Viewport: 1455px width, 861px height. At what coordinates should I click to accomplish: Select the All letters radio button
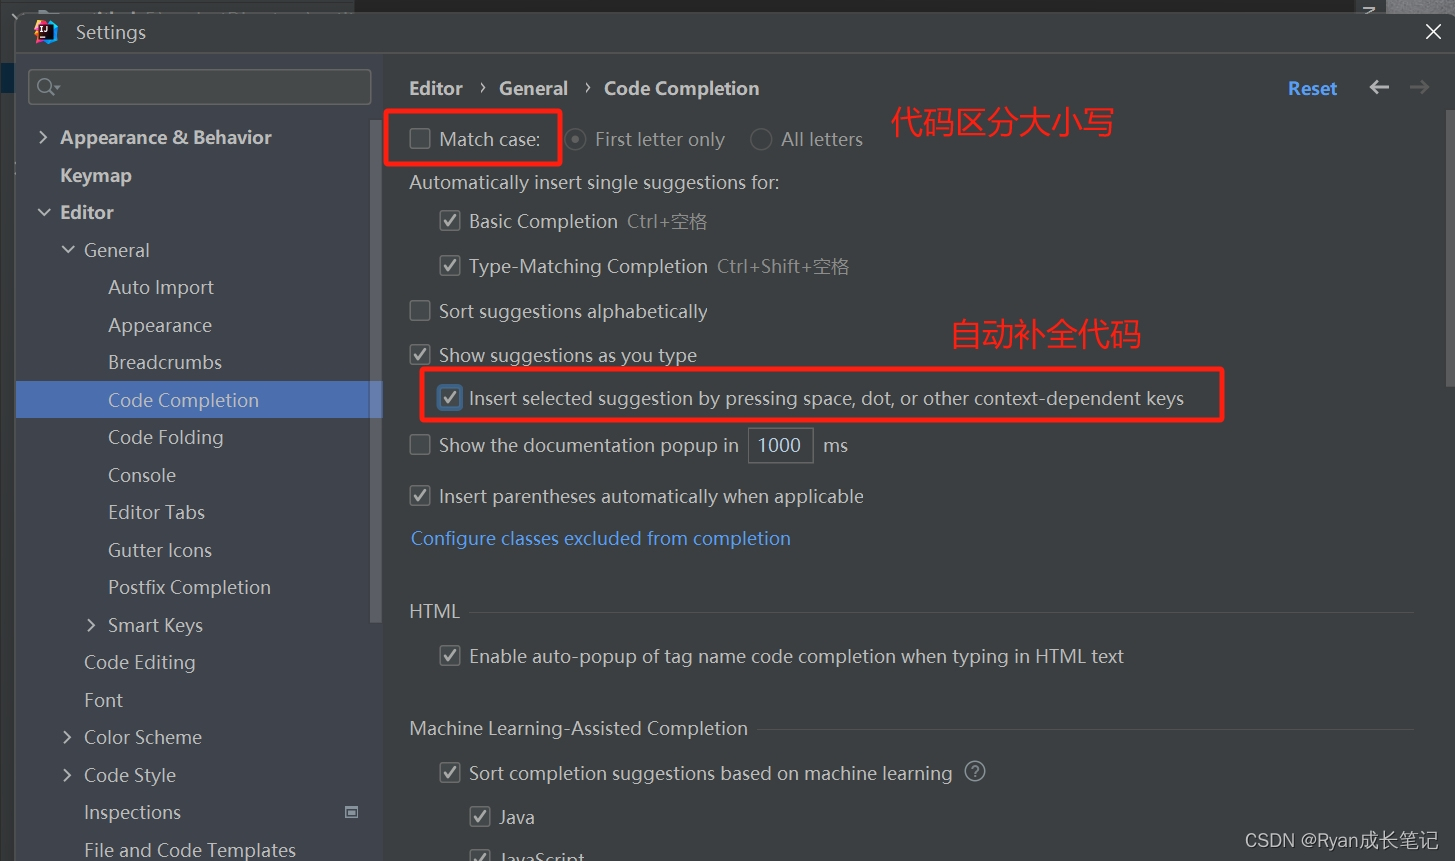point(761,140)
